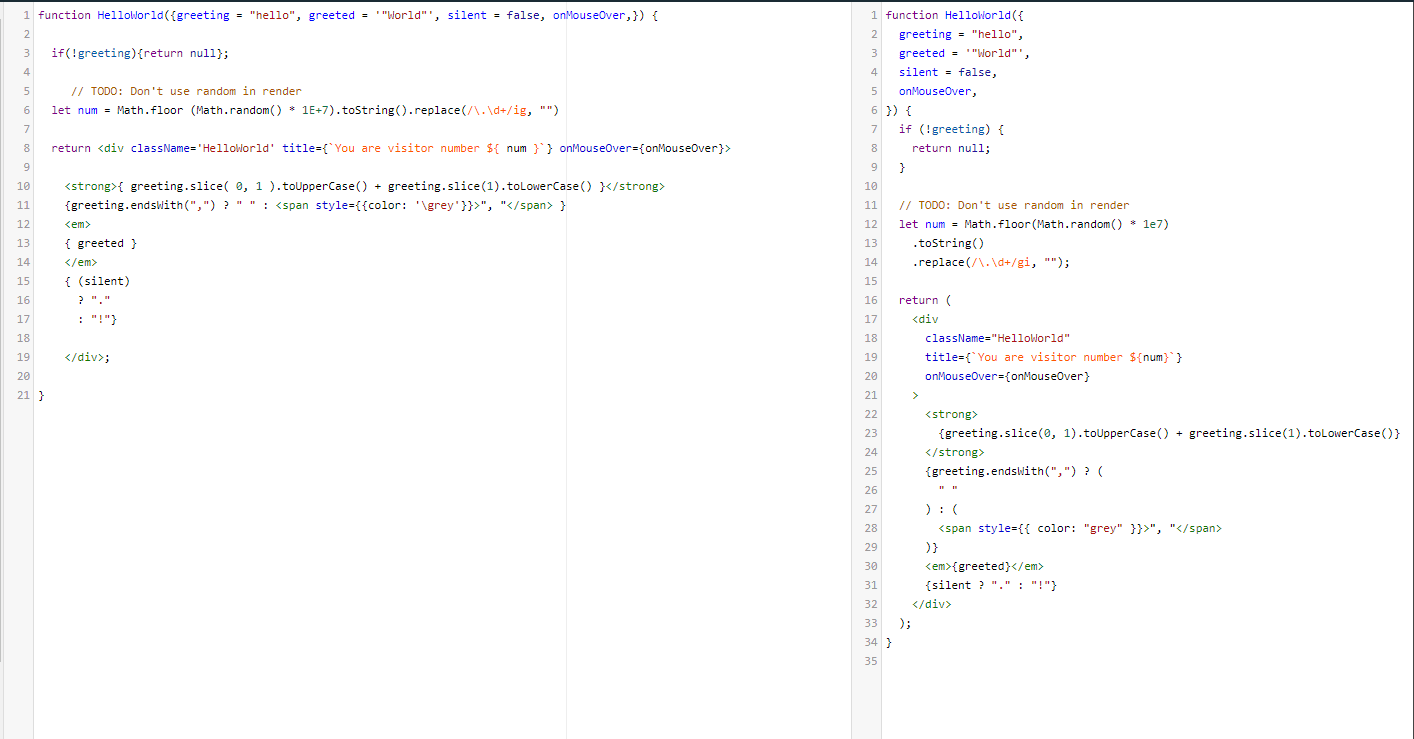Click line number 17 in right output gutter
Viewport: 1414px width, 739px height.
871,319
